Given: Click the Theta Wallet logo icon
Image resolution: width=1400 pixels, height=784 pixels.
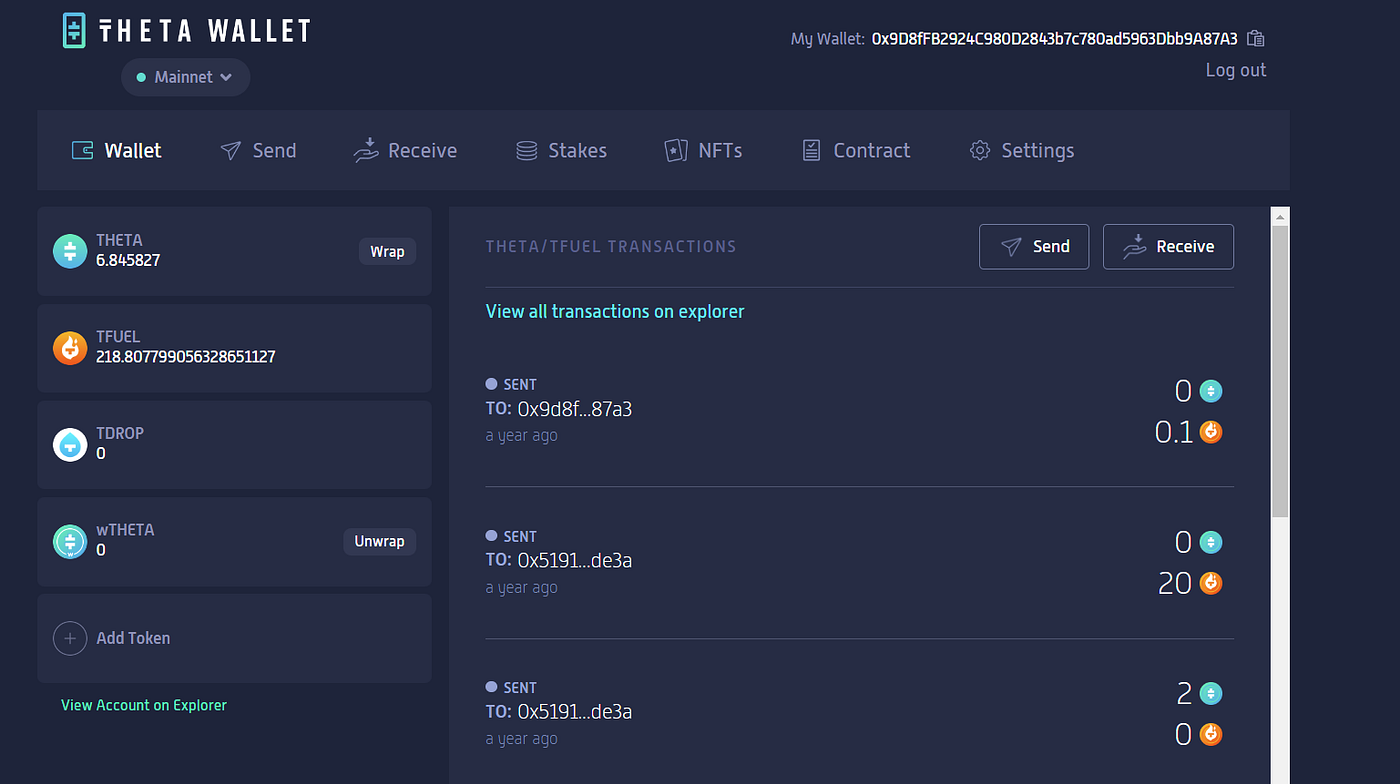Looking at the screenshot, I should 75,30.
